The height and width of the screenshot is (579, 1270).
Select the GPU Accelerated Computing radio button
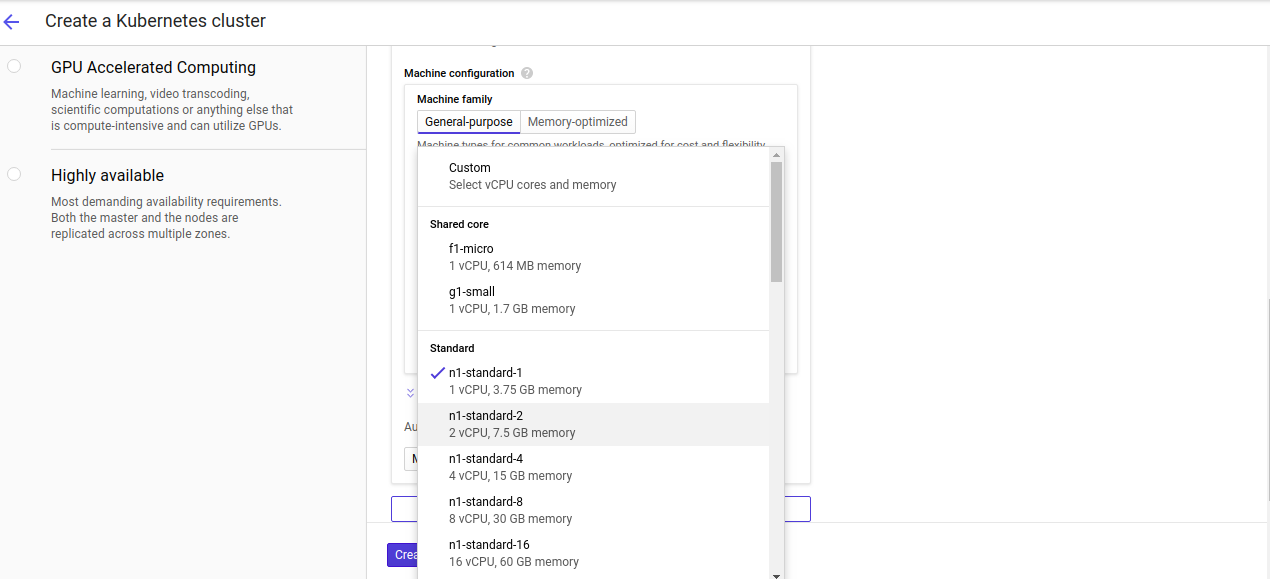tap(14, 64)
